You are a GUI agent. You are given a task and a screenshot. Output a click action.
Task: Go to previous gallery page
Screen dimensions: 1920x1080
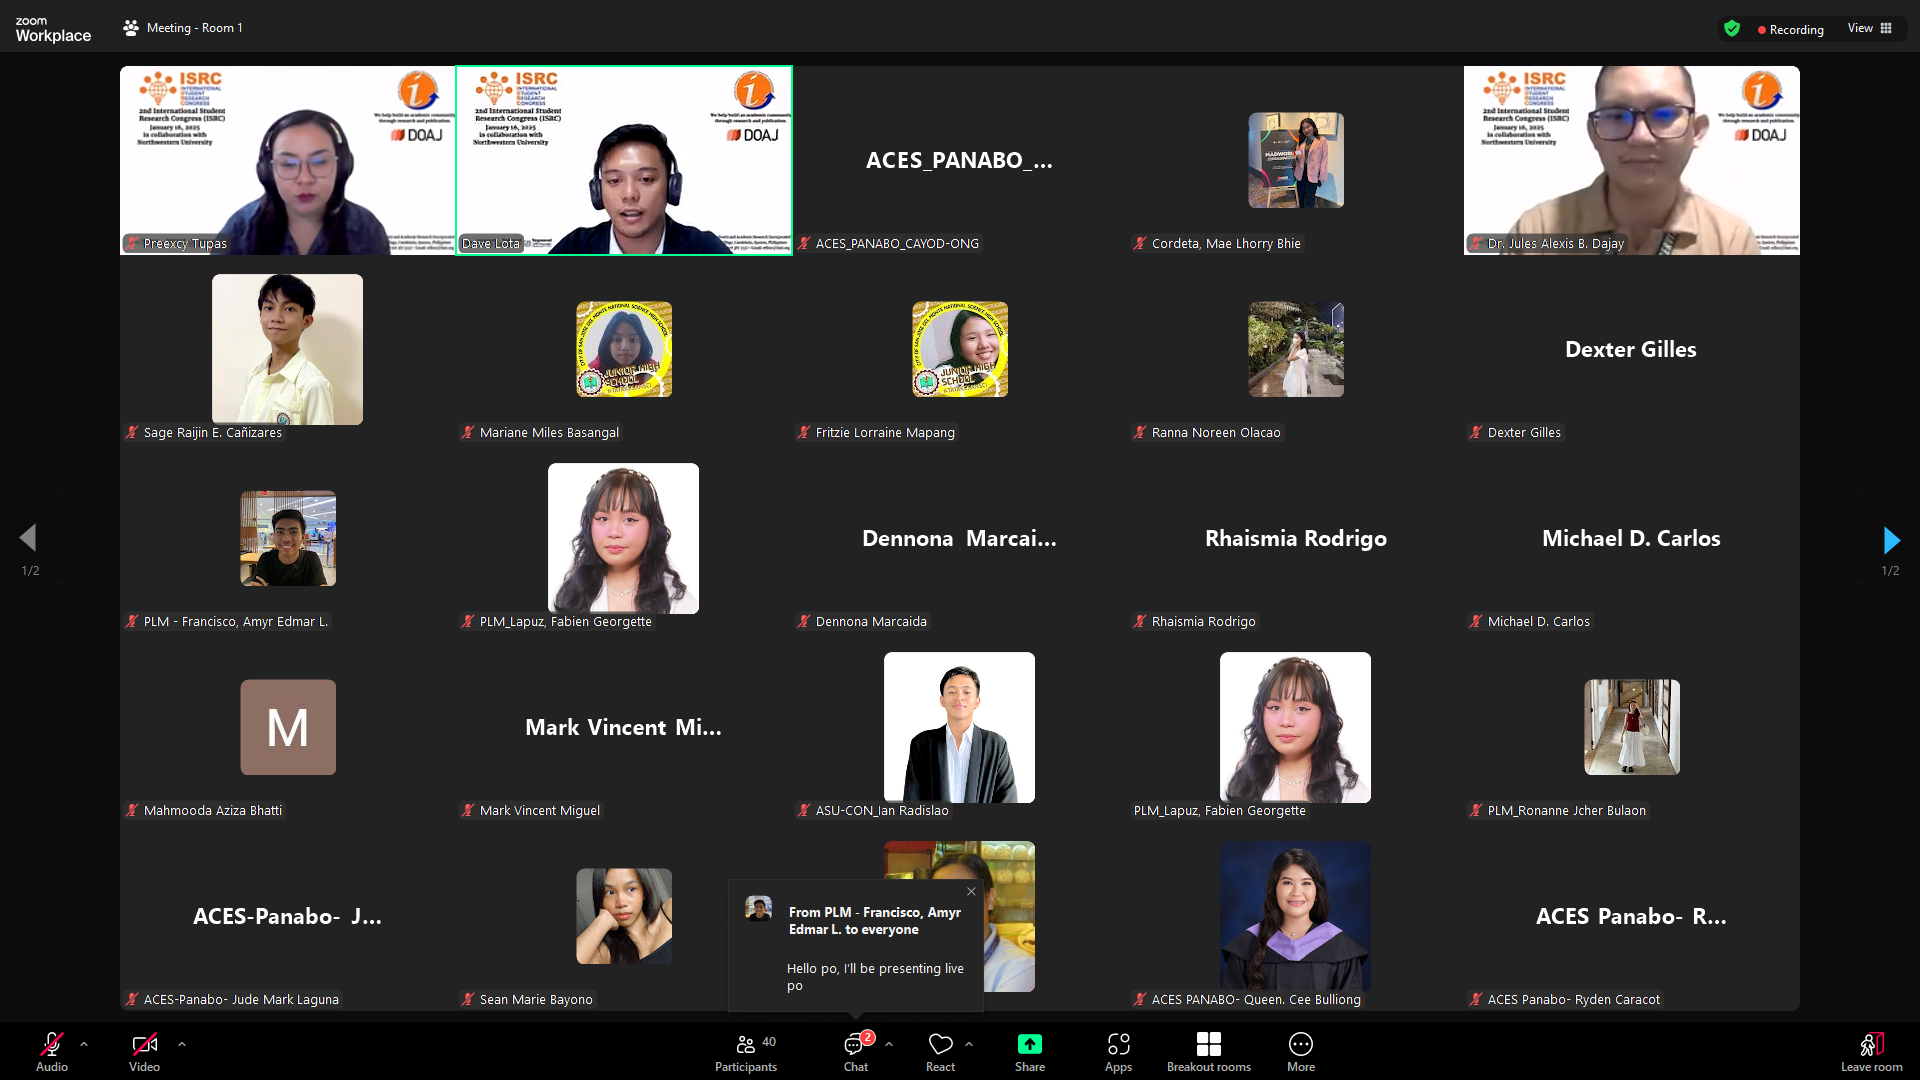[28, 538]
